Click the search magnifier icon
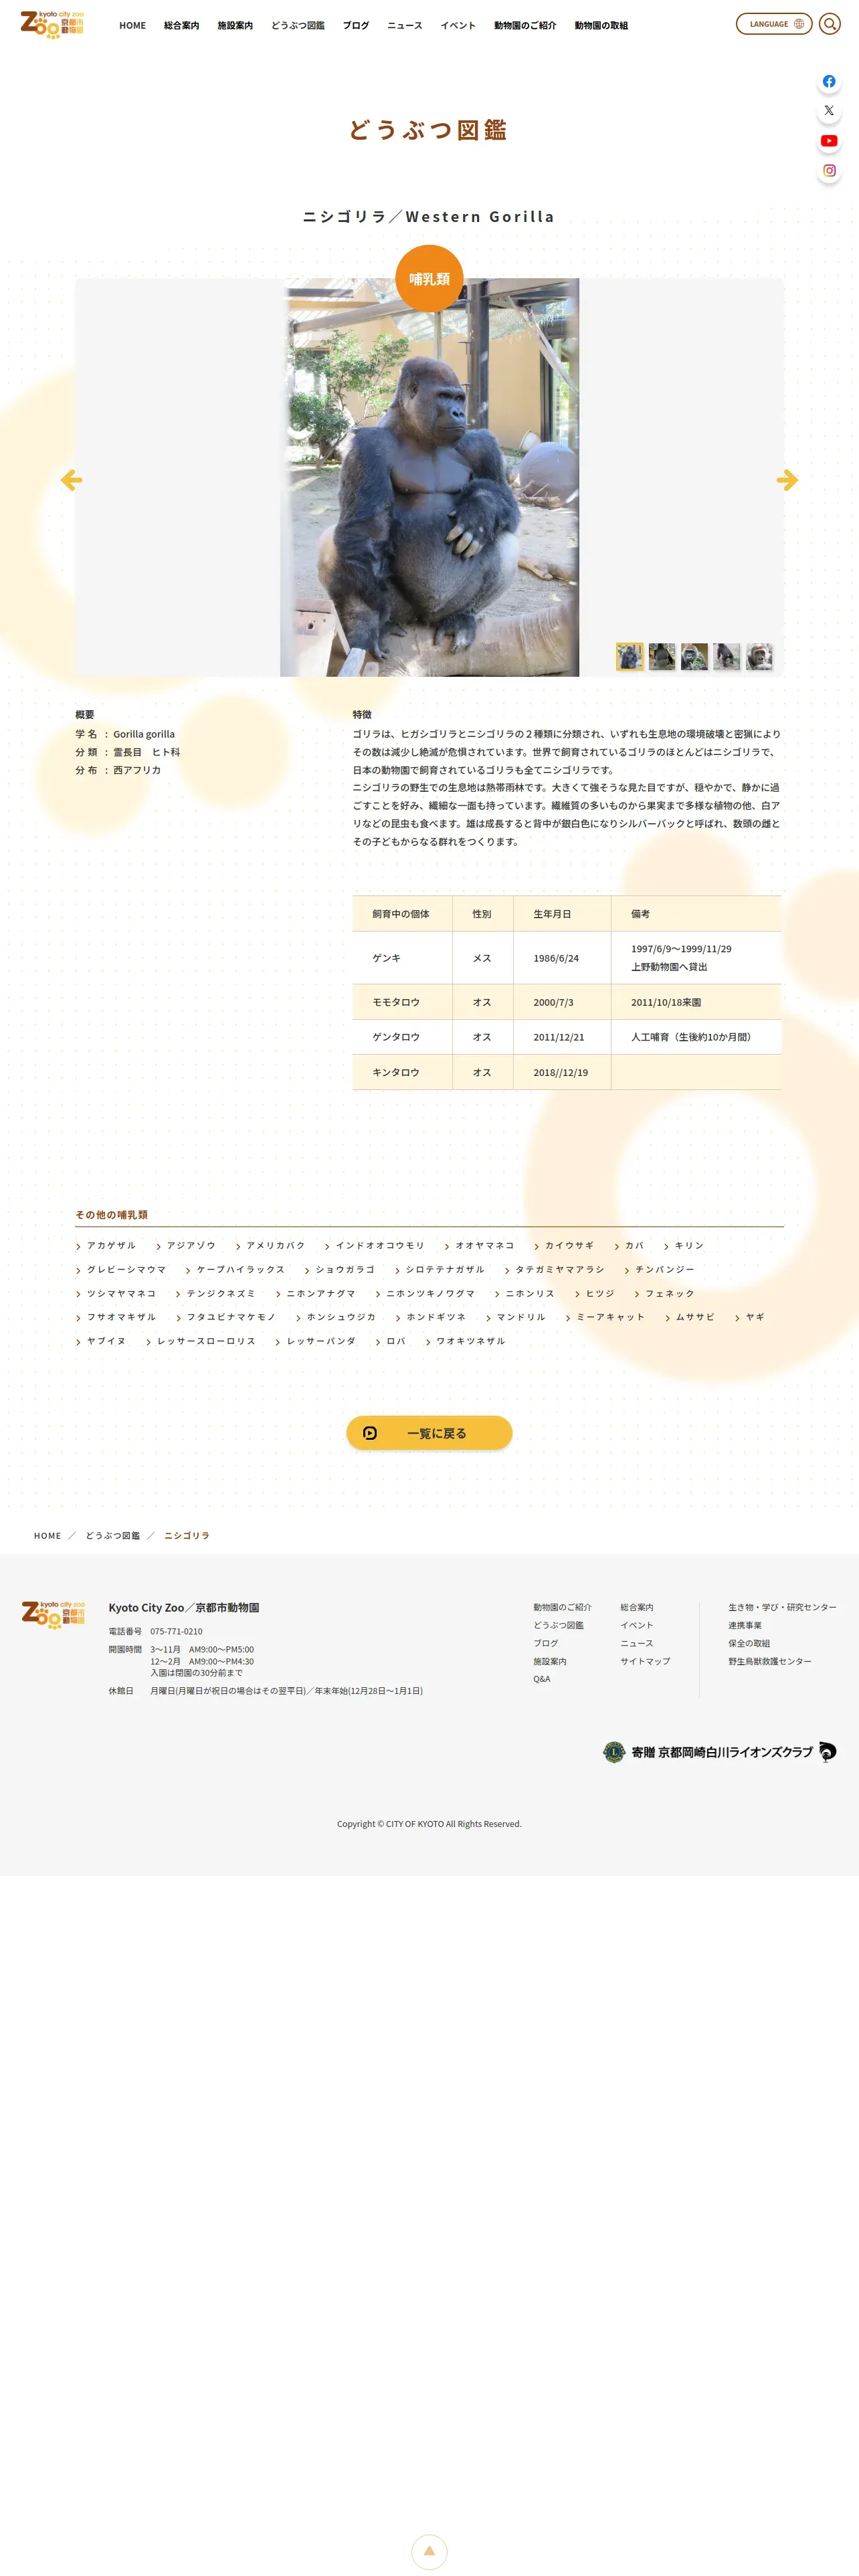 tap(829, 24)
